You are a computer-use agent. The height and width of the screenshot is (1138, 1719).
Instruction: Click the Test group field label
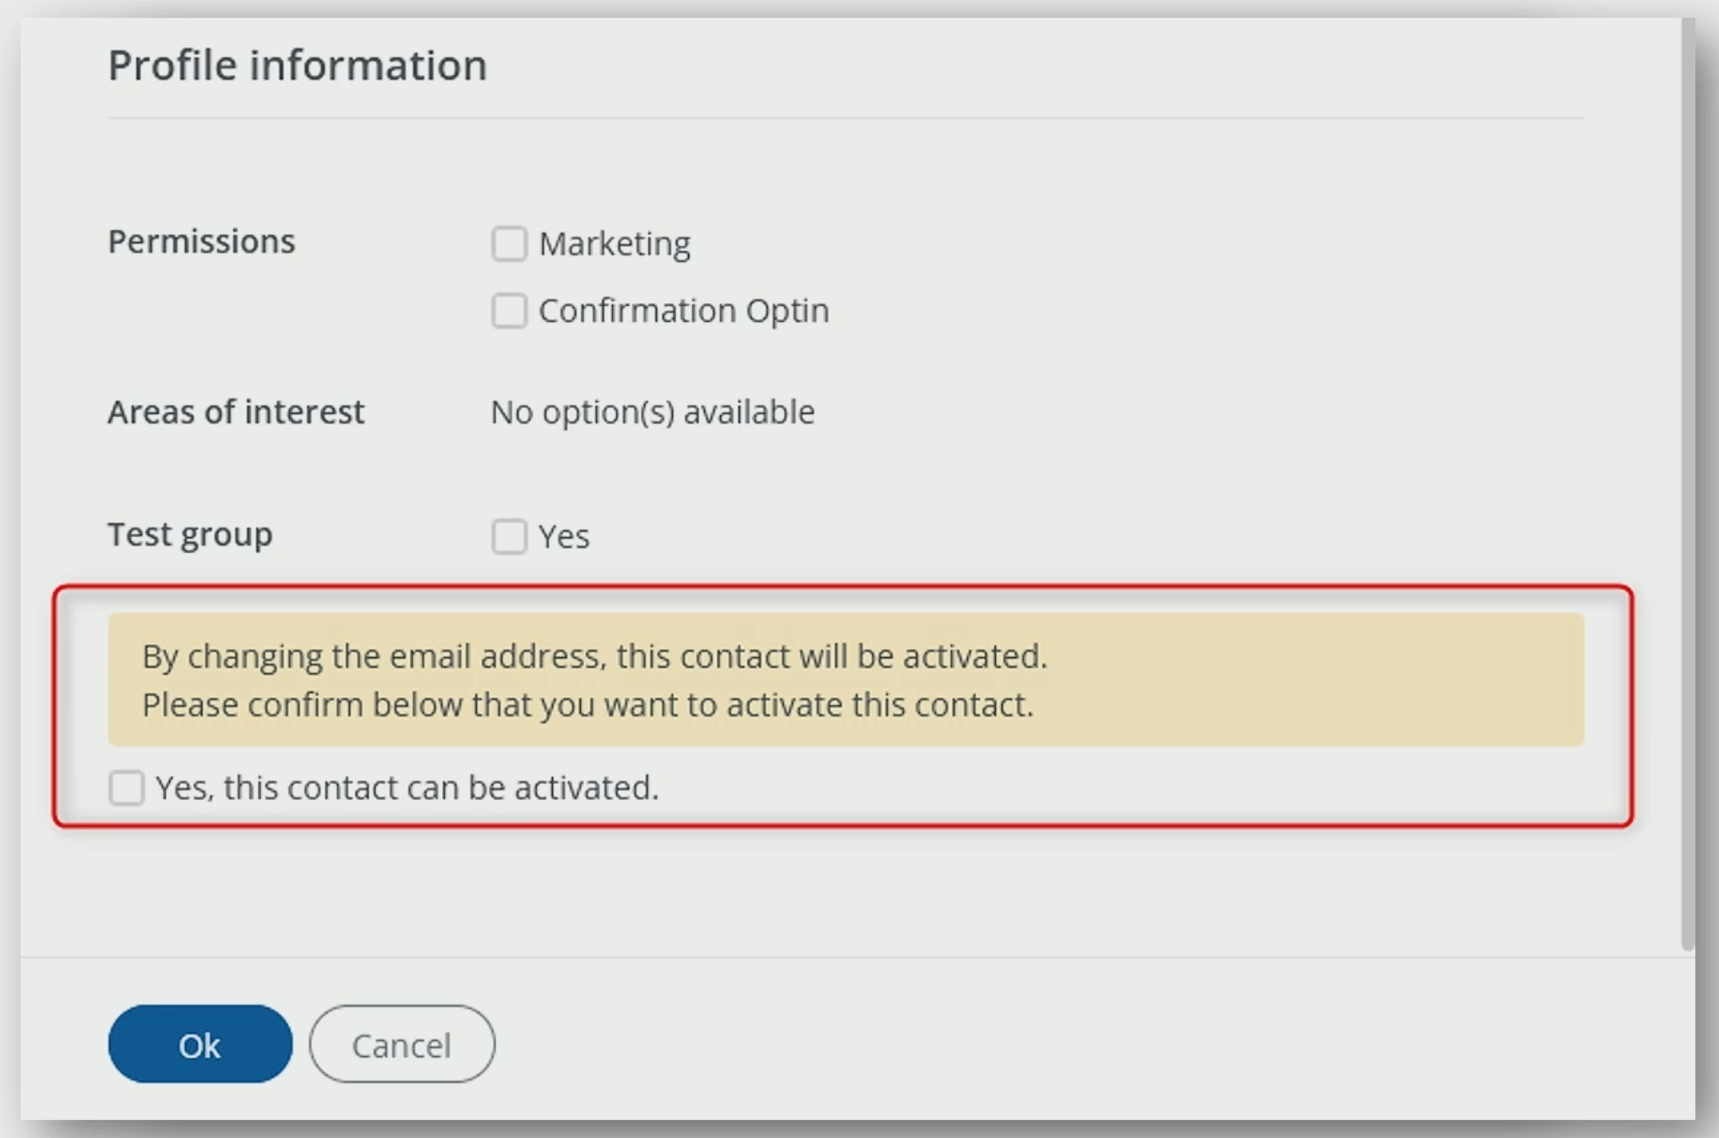(190, 535)
